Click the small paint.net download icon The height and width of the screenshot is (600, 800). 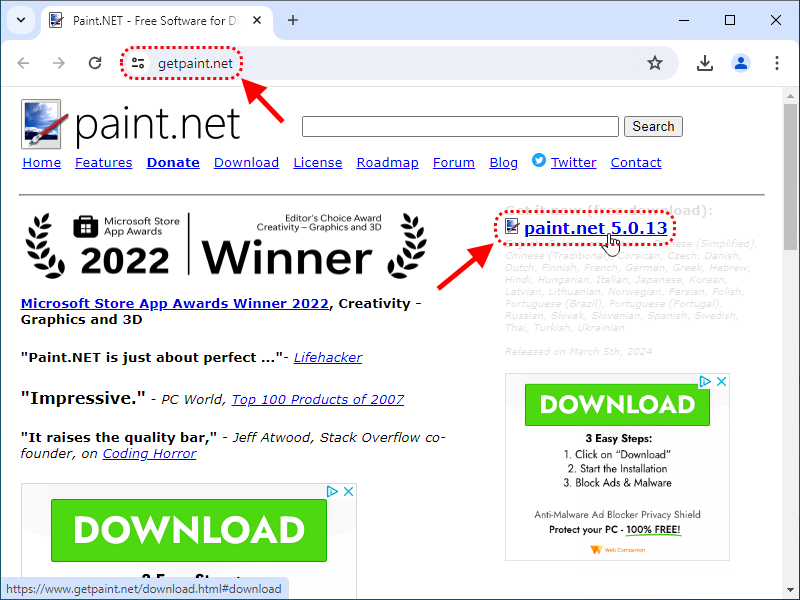(x=512, y=226)
